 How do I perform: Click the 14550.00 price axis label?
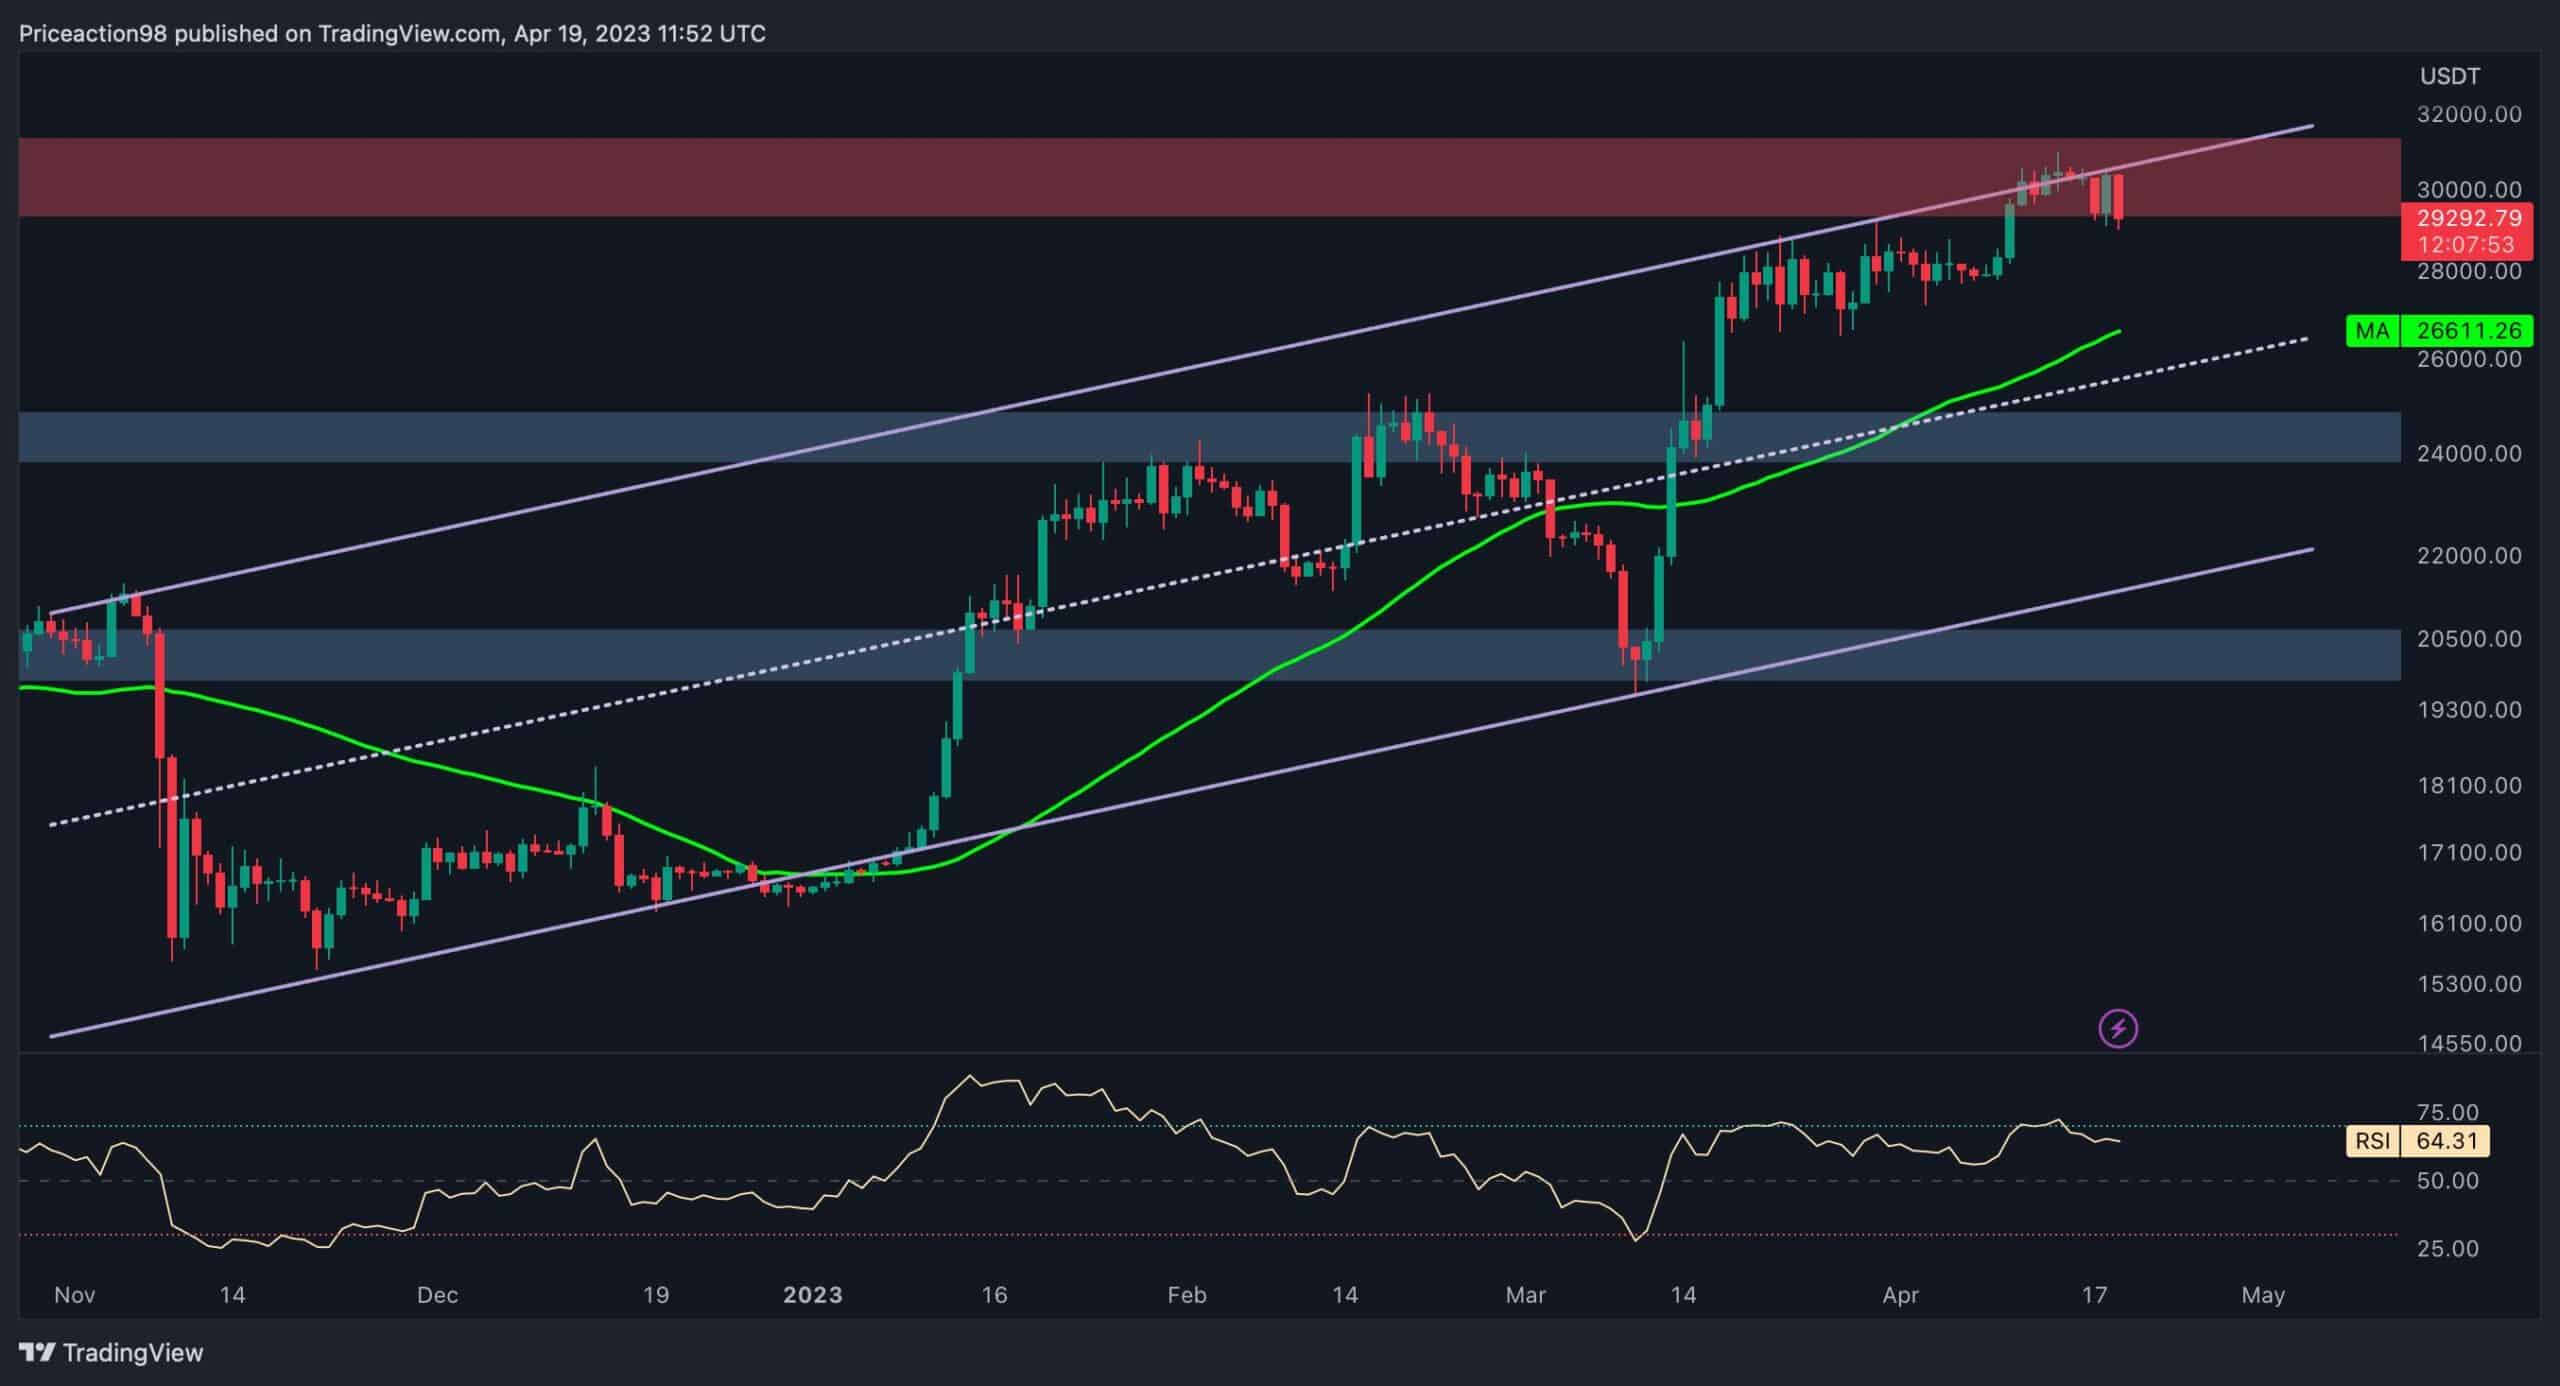coord(2469,1044)
